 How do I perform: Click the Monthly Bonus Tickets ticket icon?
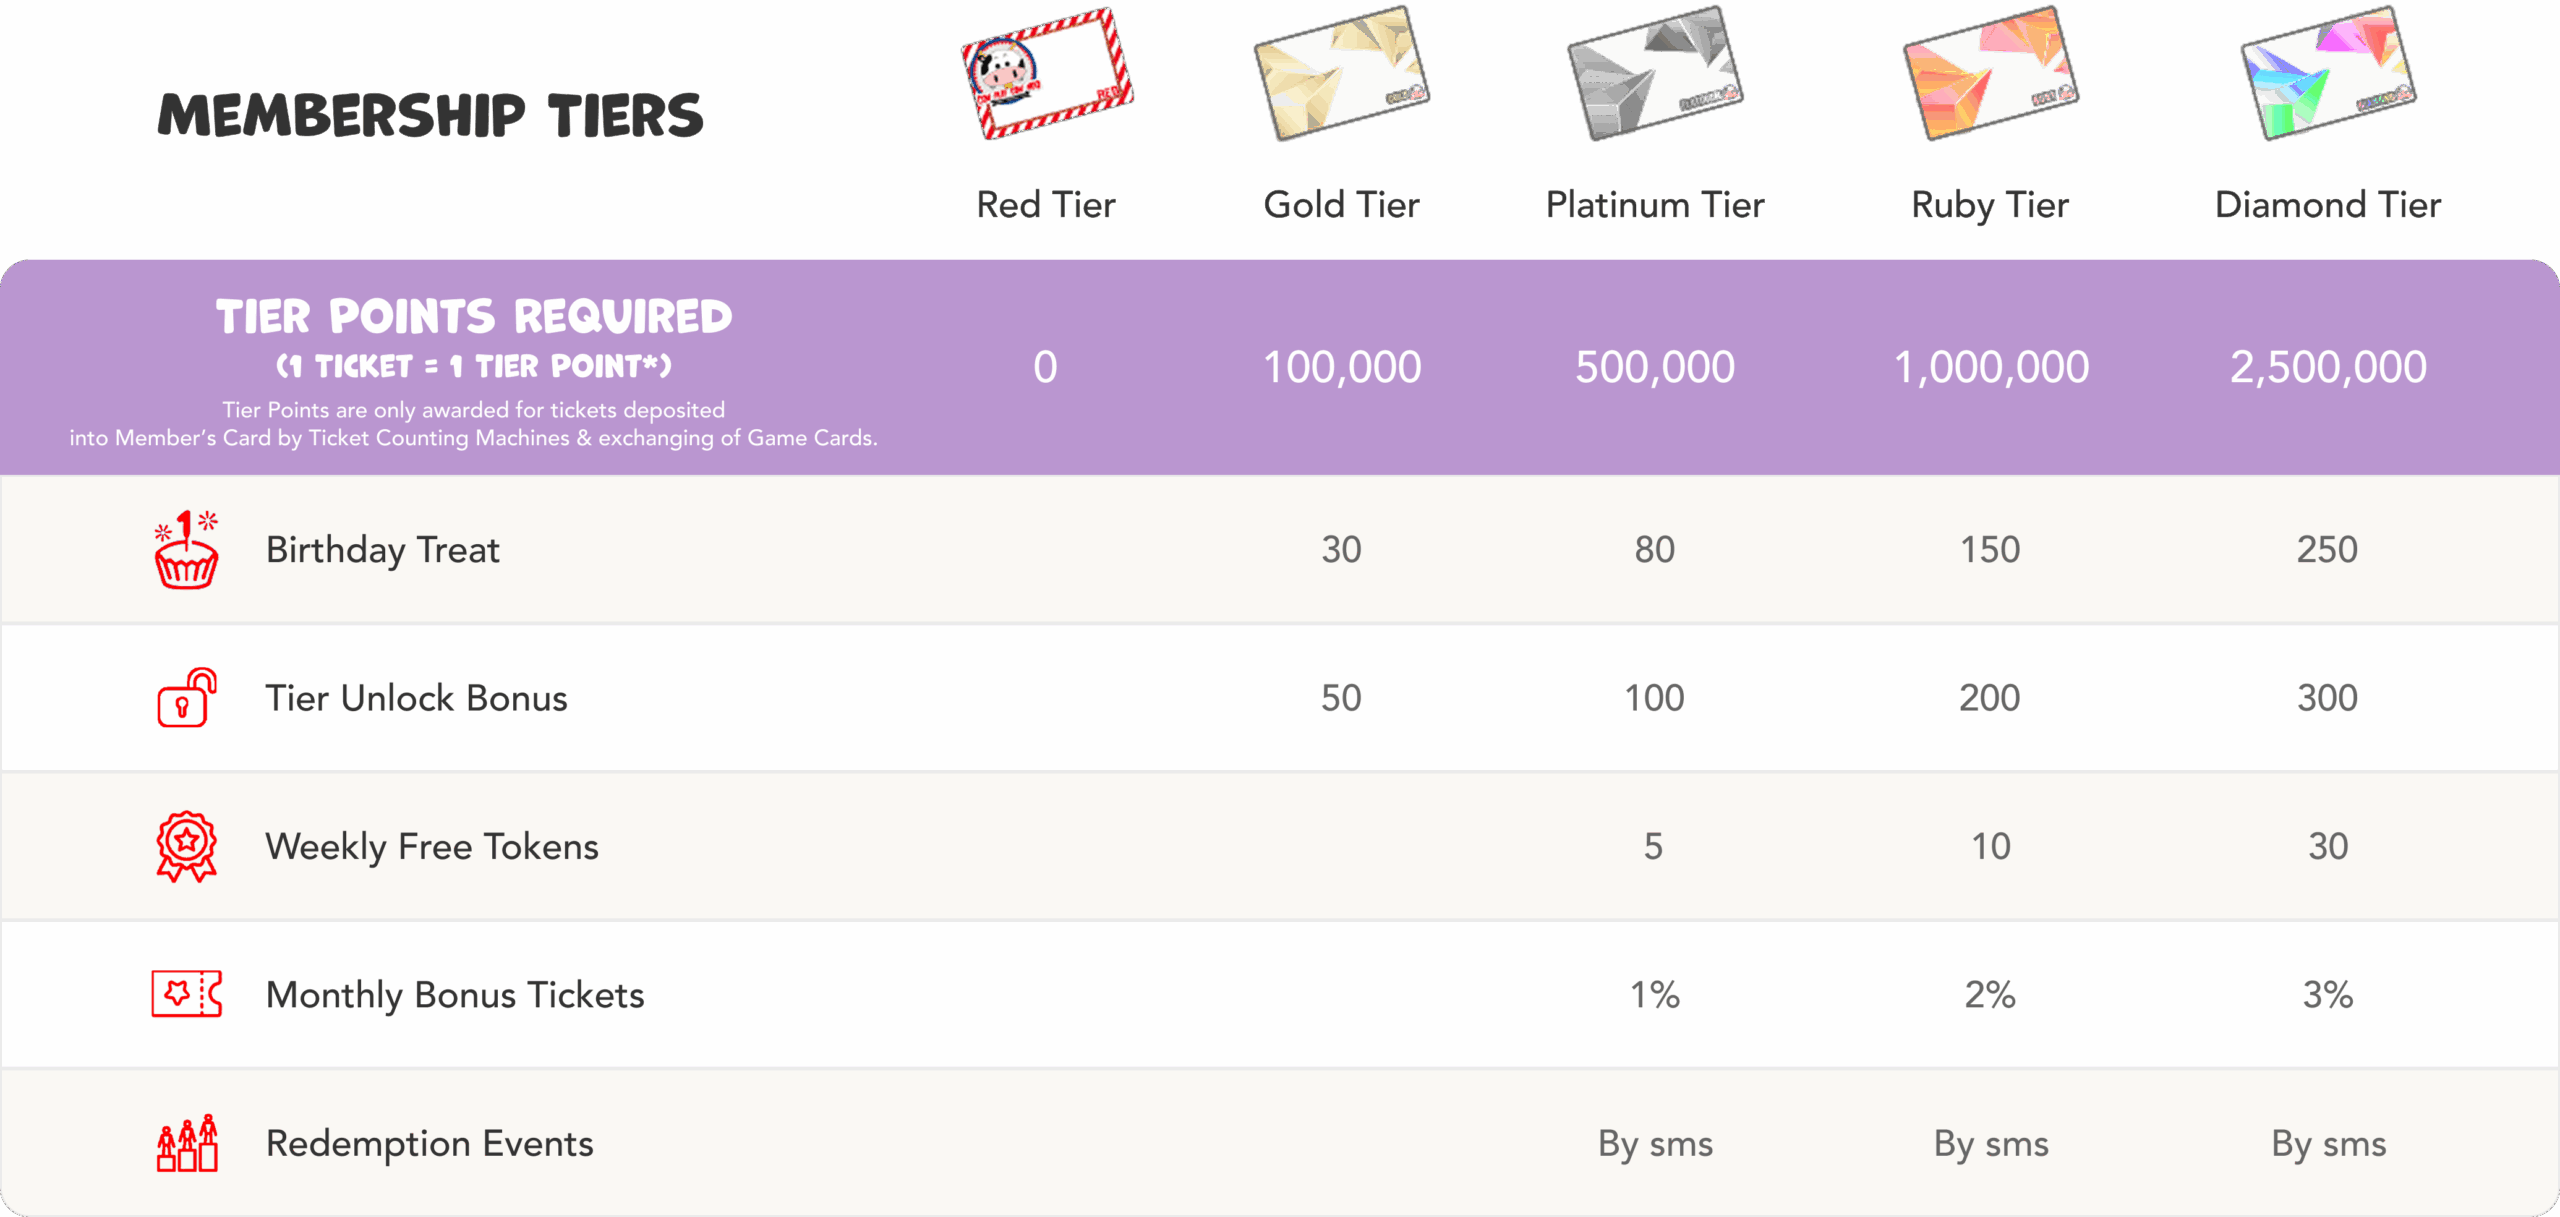click(x=186, y=994)
